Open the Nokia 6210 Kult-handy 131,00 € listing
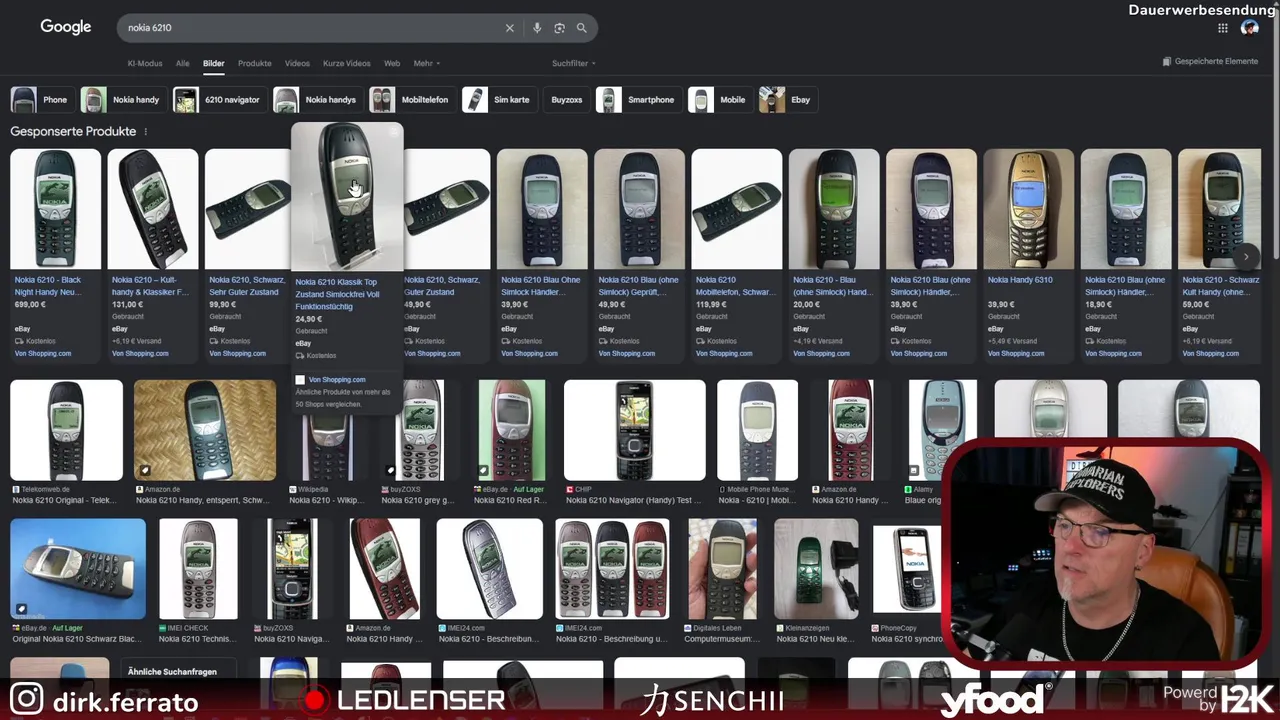1280x720 pixels. [x=152, y=255]
